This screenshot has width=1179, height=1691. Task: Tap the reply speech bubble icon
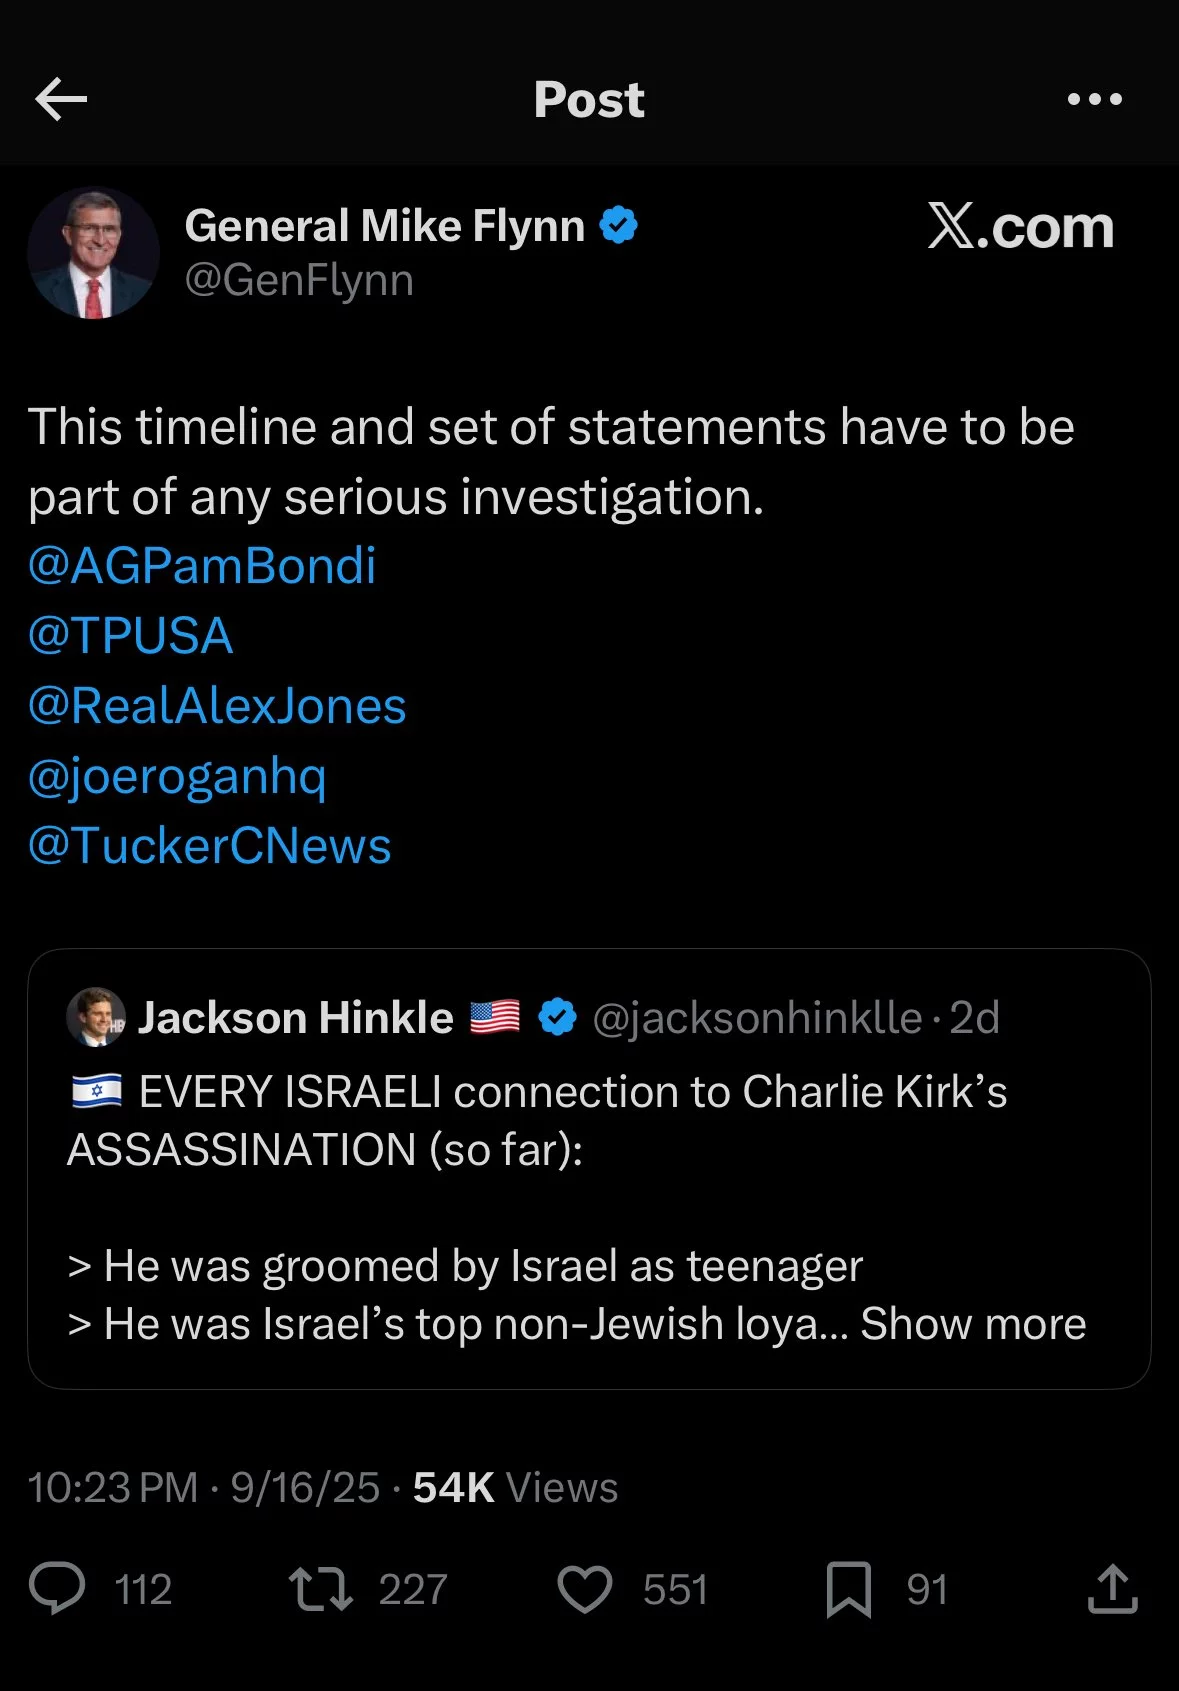(57, 1588)
